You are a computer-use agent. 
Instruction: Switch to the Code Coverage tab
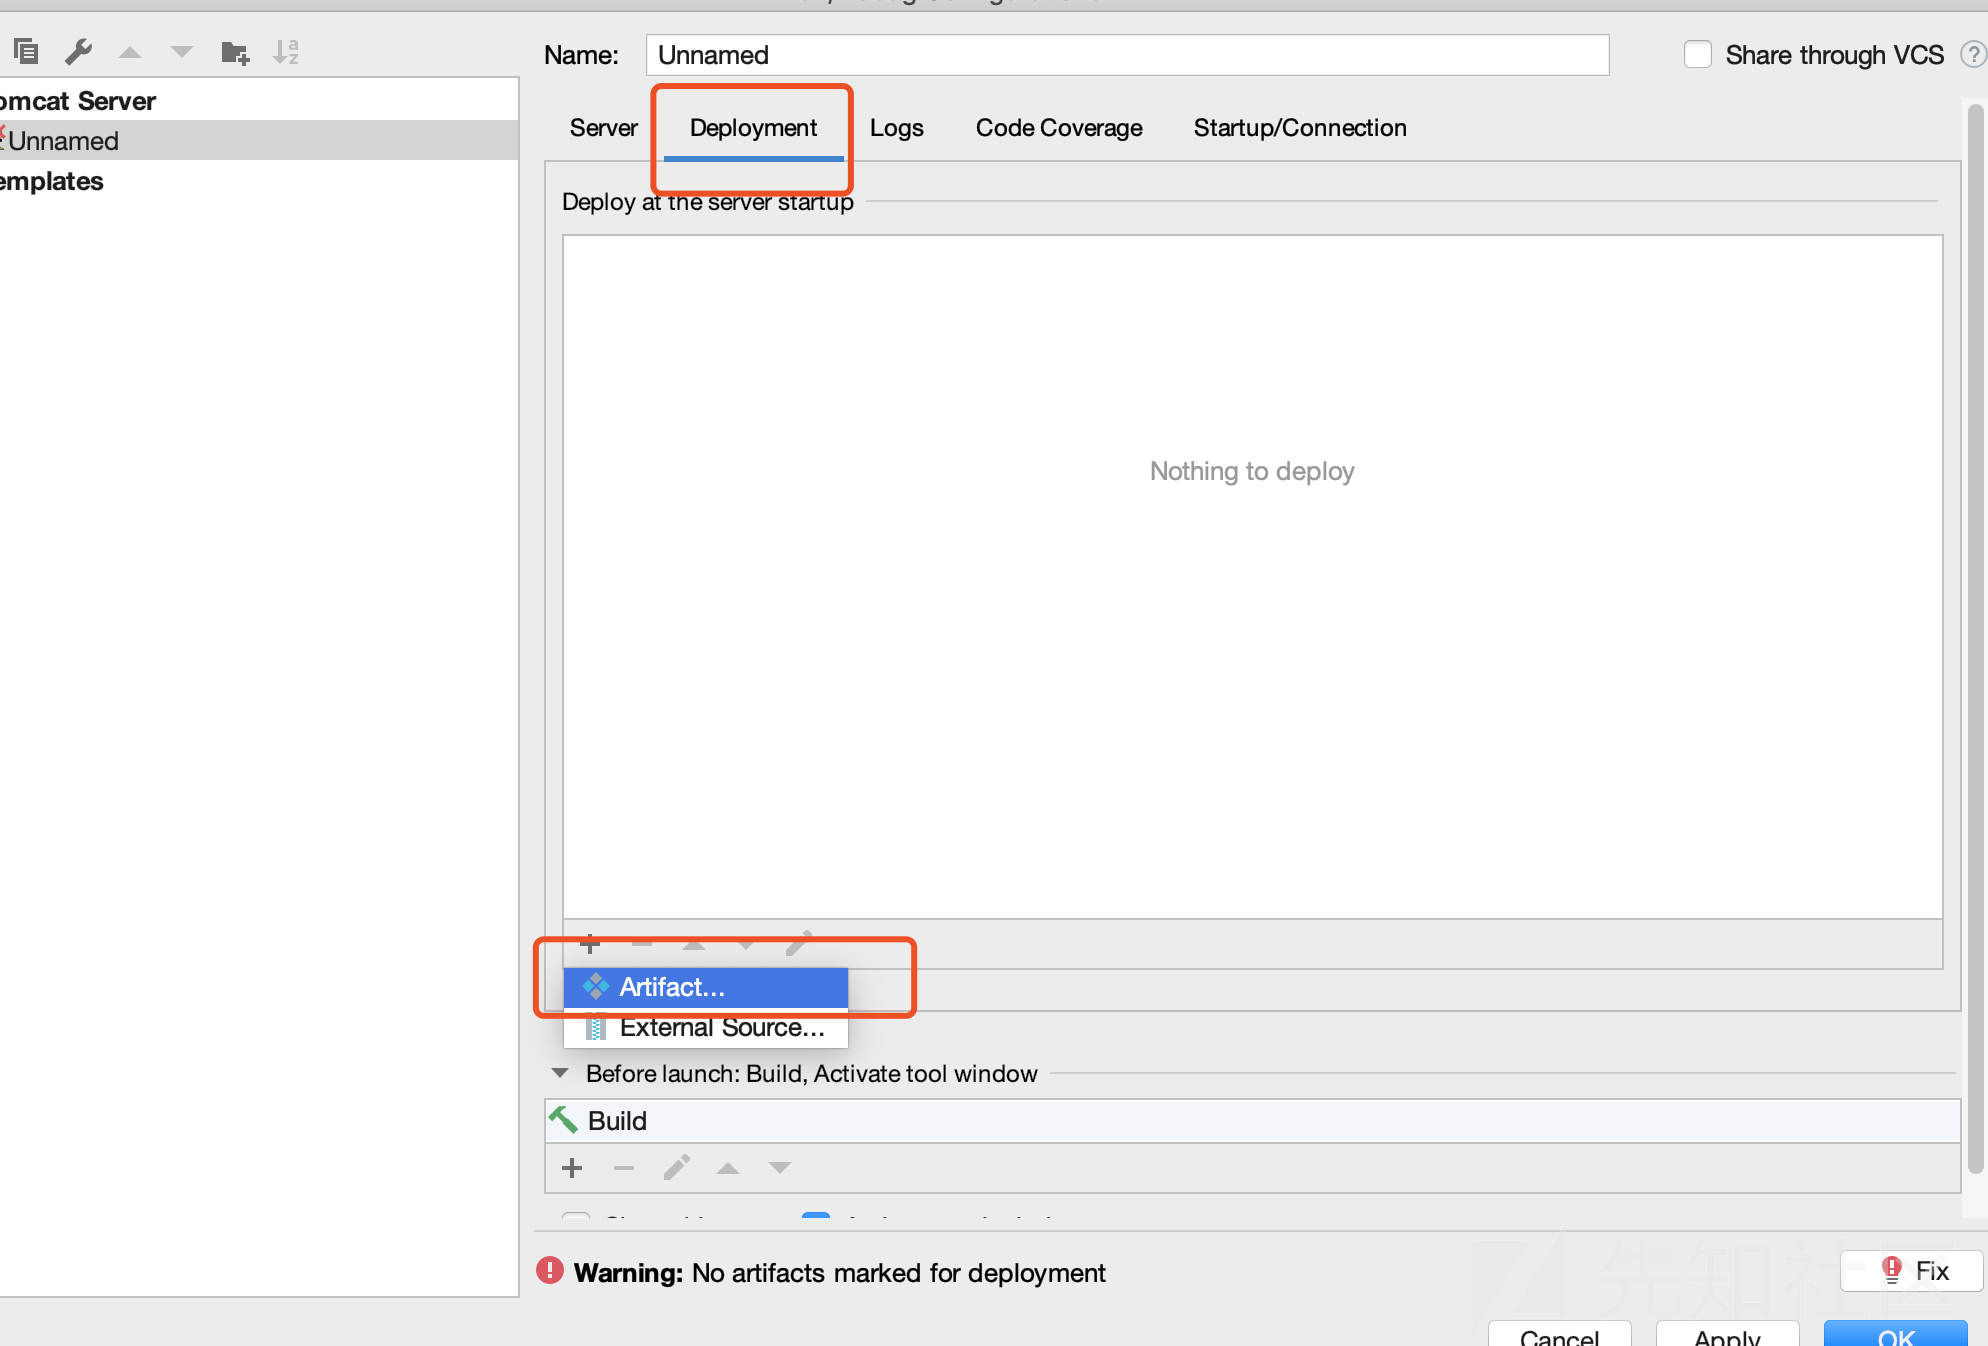pos(1059,128)
